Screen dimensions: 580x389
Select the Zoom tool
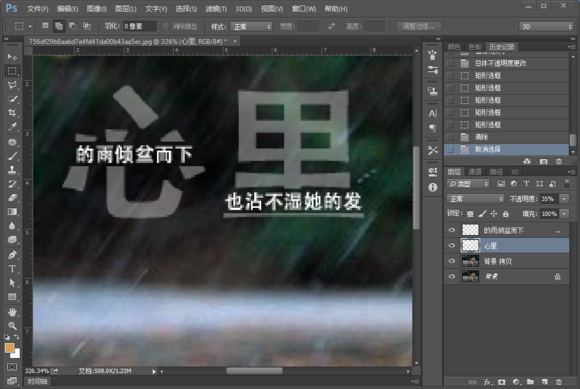[12, 326]
